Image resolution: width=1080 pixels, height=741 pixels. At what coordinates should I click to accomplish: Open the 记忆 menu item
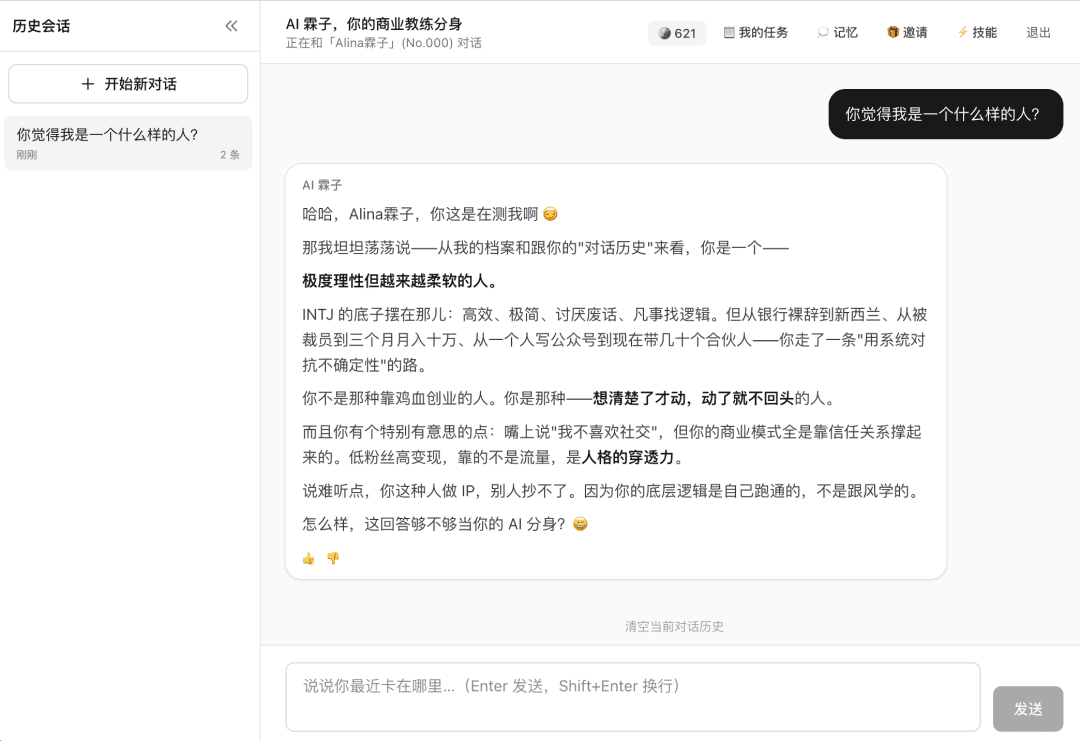(x=838, y=32)
